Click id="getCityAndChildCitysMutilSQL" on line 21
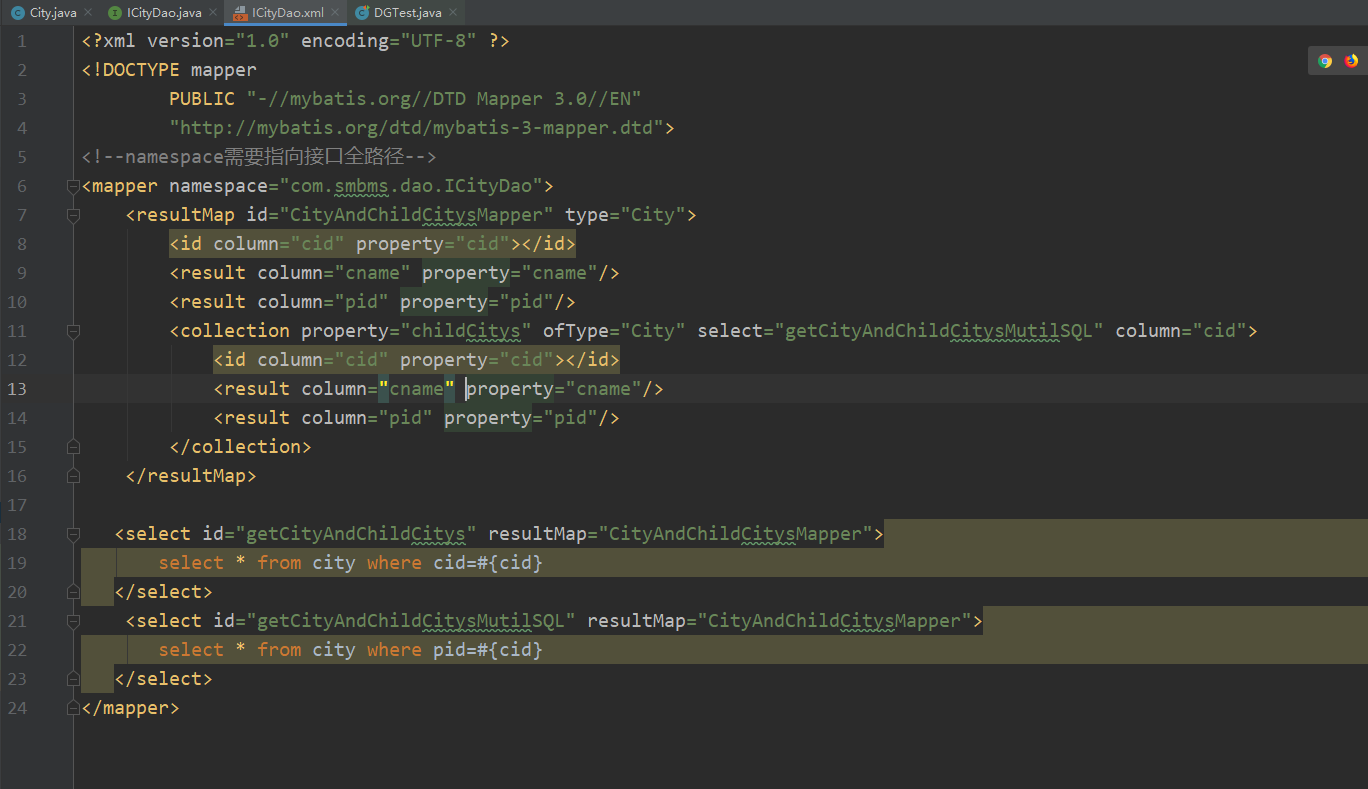1368x789 pixels. [x=394, y=621]
